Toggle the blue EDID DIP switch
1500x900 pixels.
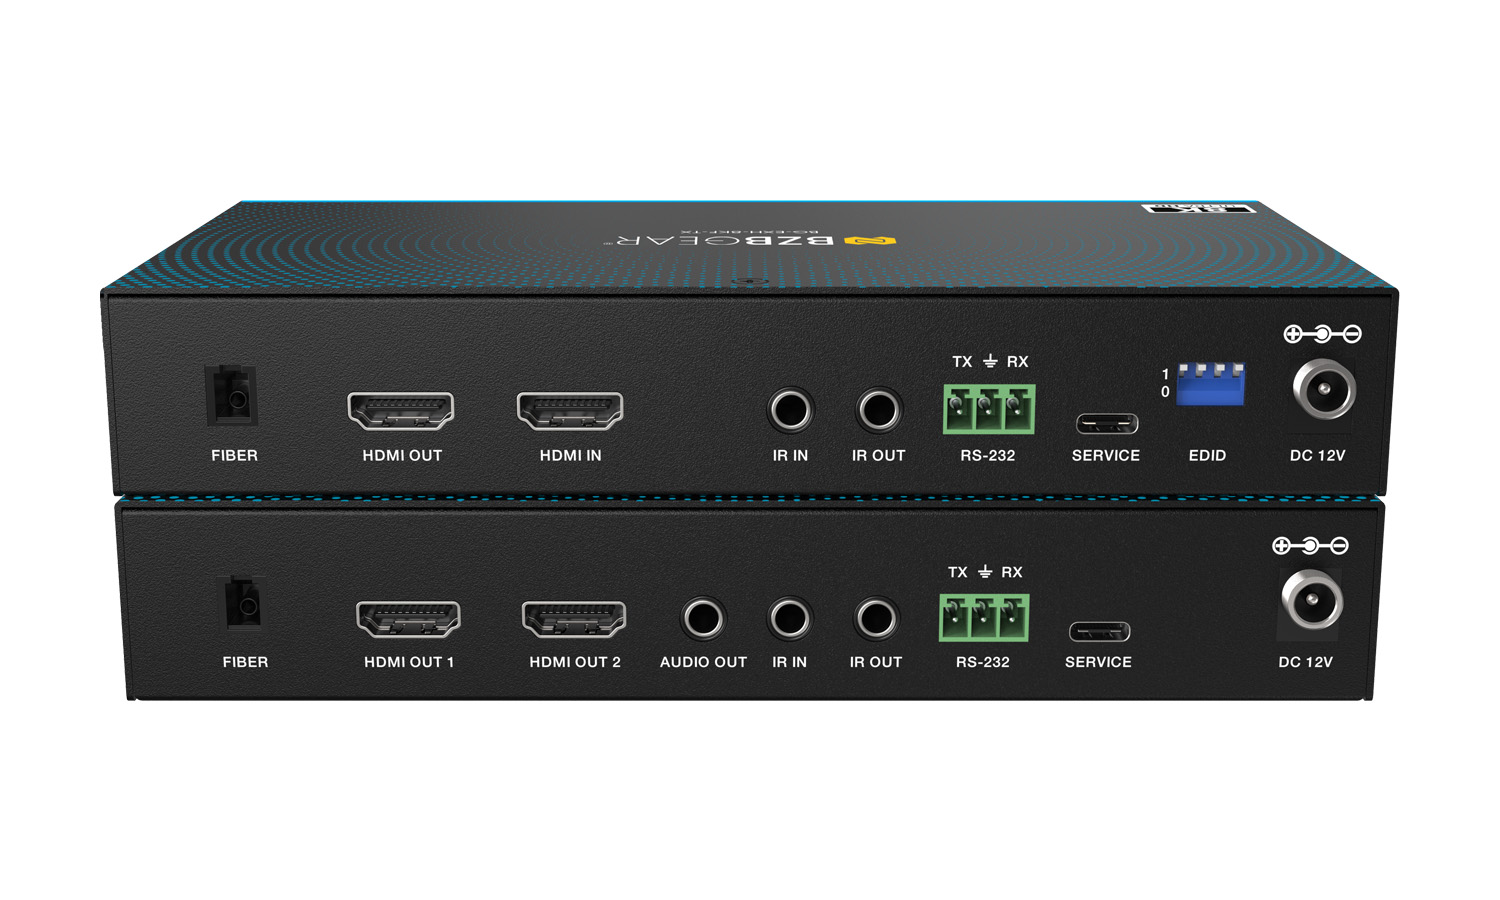click(x=1211, y=384)
